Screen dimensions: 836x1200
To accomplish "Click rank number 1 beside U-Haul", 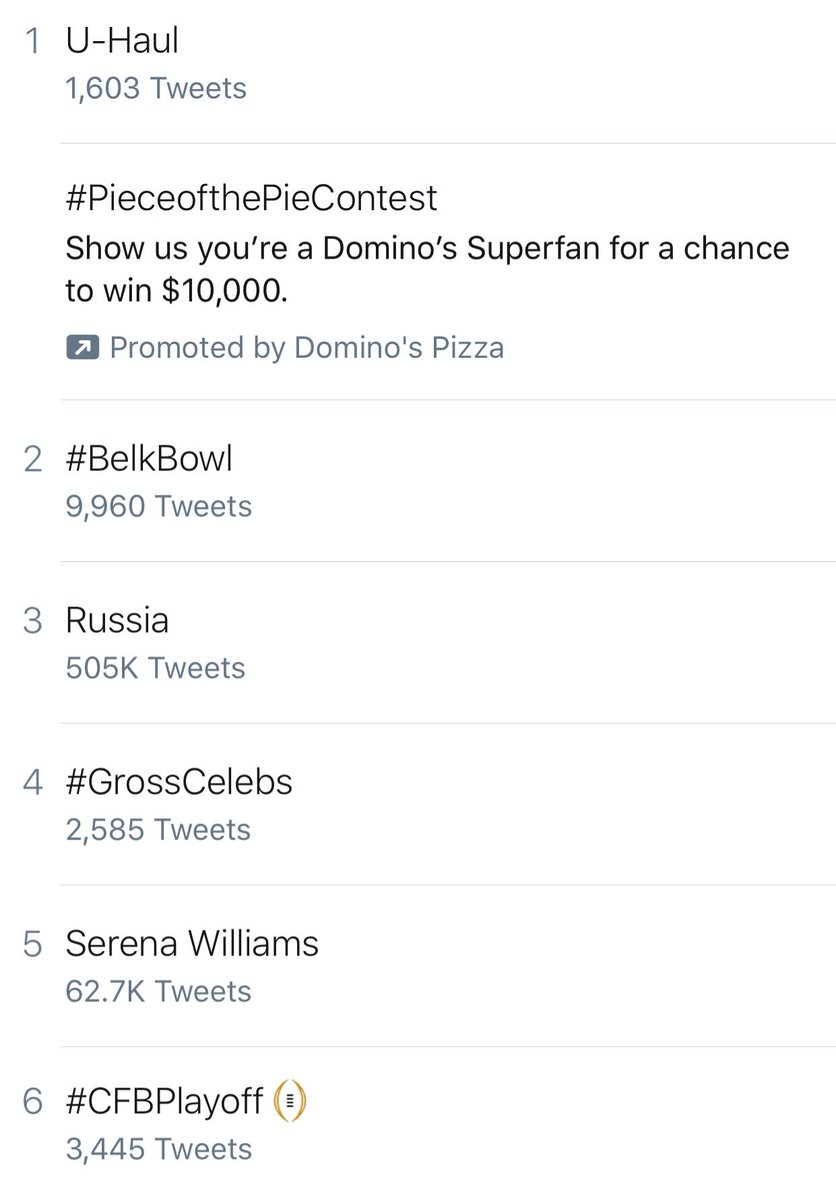I will pyautogui.click(x=33, y=42).
